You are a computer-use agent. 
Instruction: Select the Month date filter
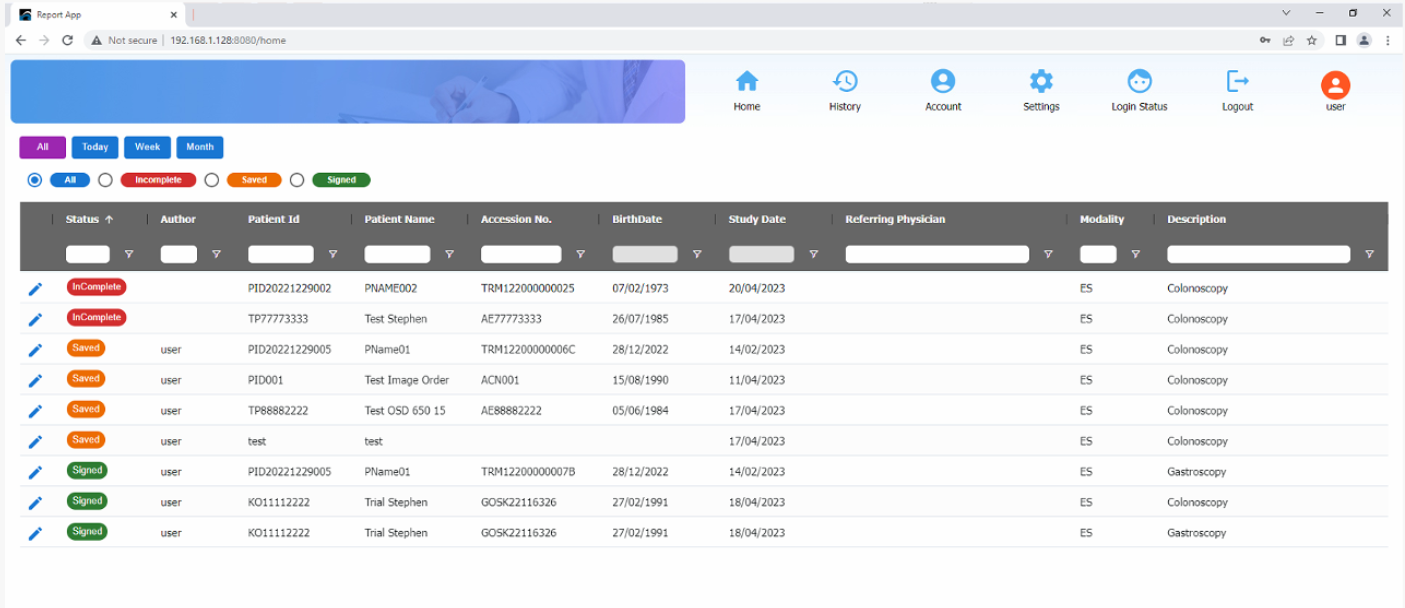200,147
